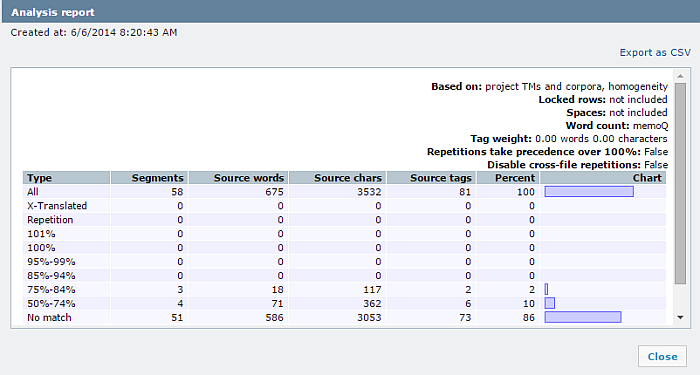This screenshot has width=700, height=375.
Task: Click the All row segments value 58
Action: (x=177, y=192)
